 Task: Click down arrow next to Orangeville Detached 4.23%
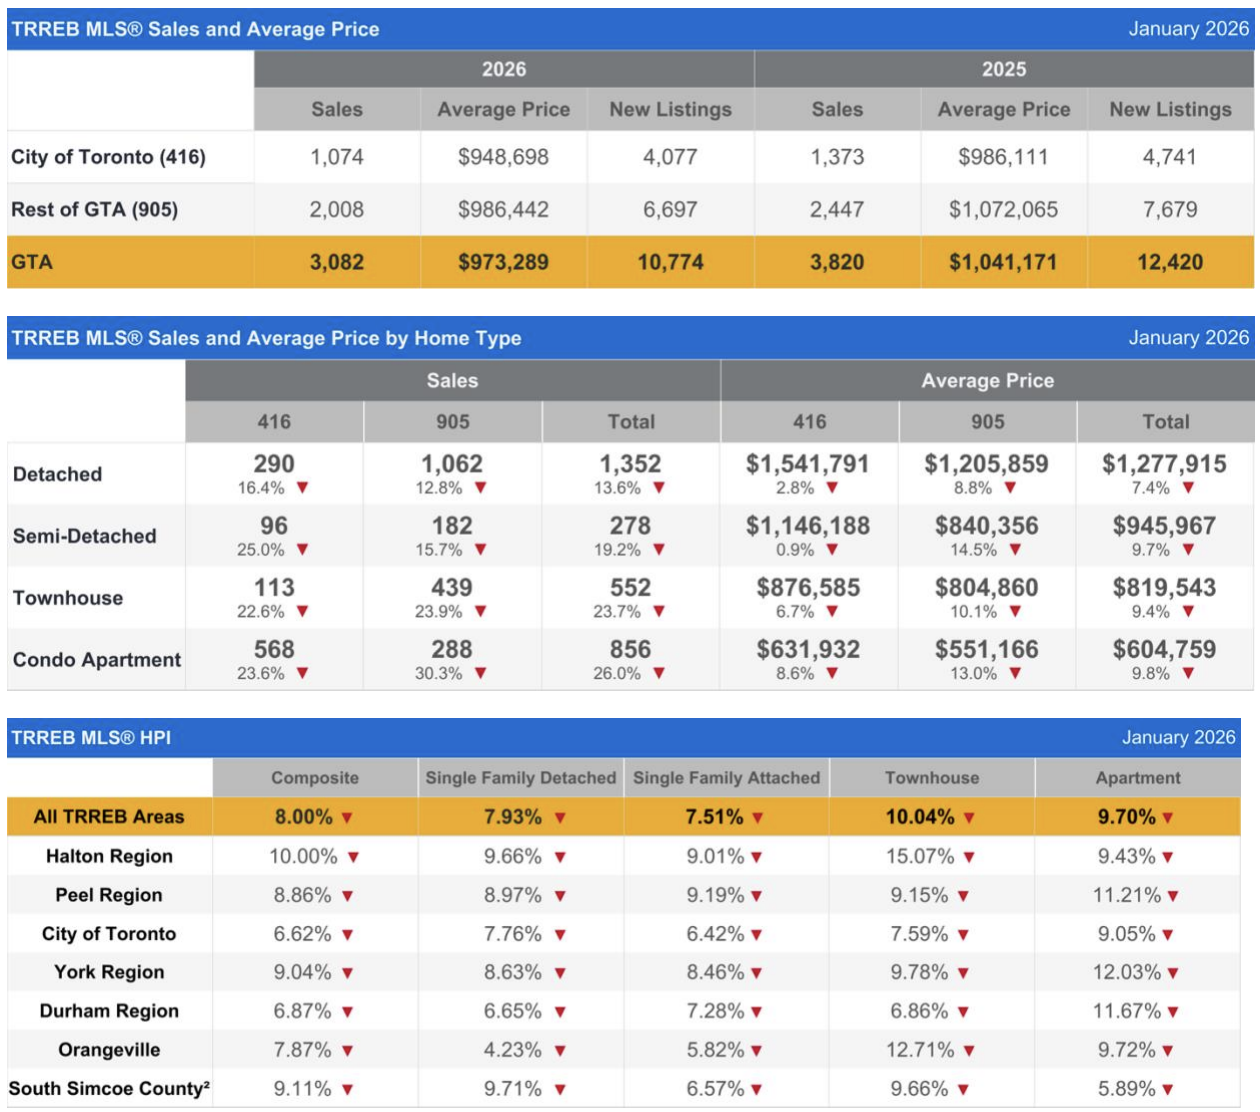tap(560, 1051)
